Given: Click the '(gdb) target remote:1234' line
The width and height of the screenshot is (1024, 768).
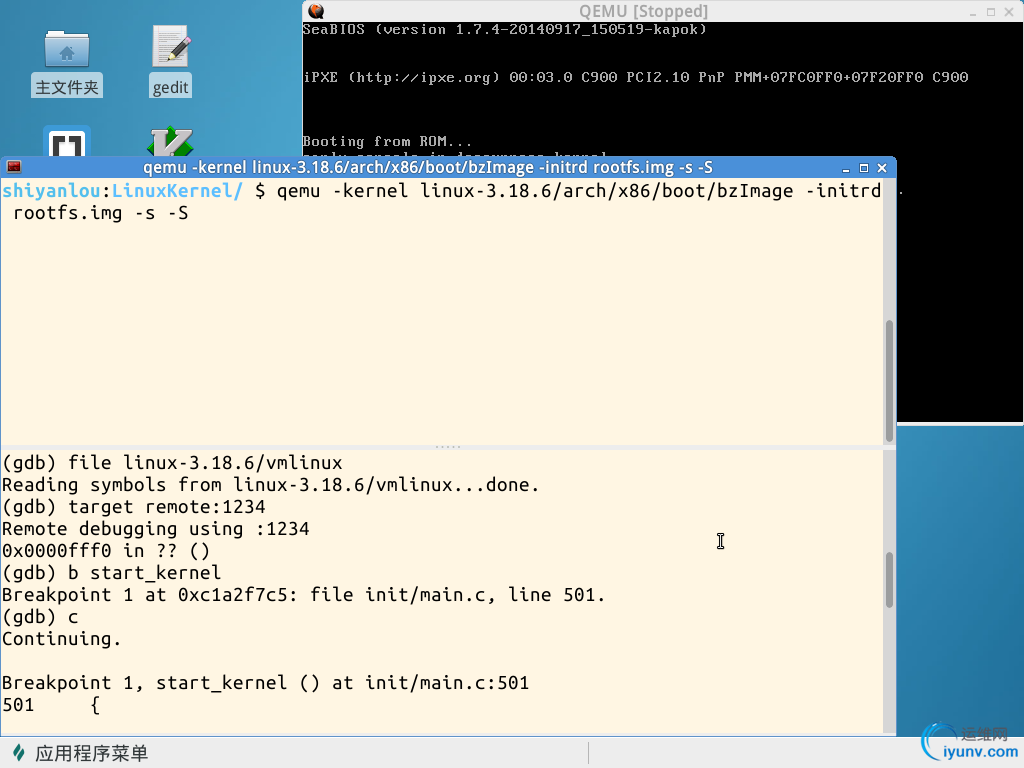Looking at the screenshot, I should click(x=134, y=507).
